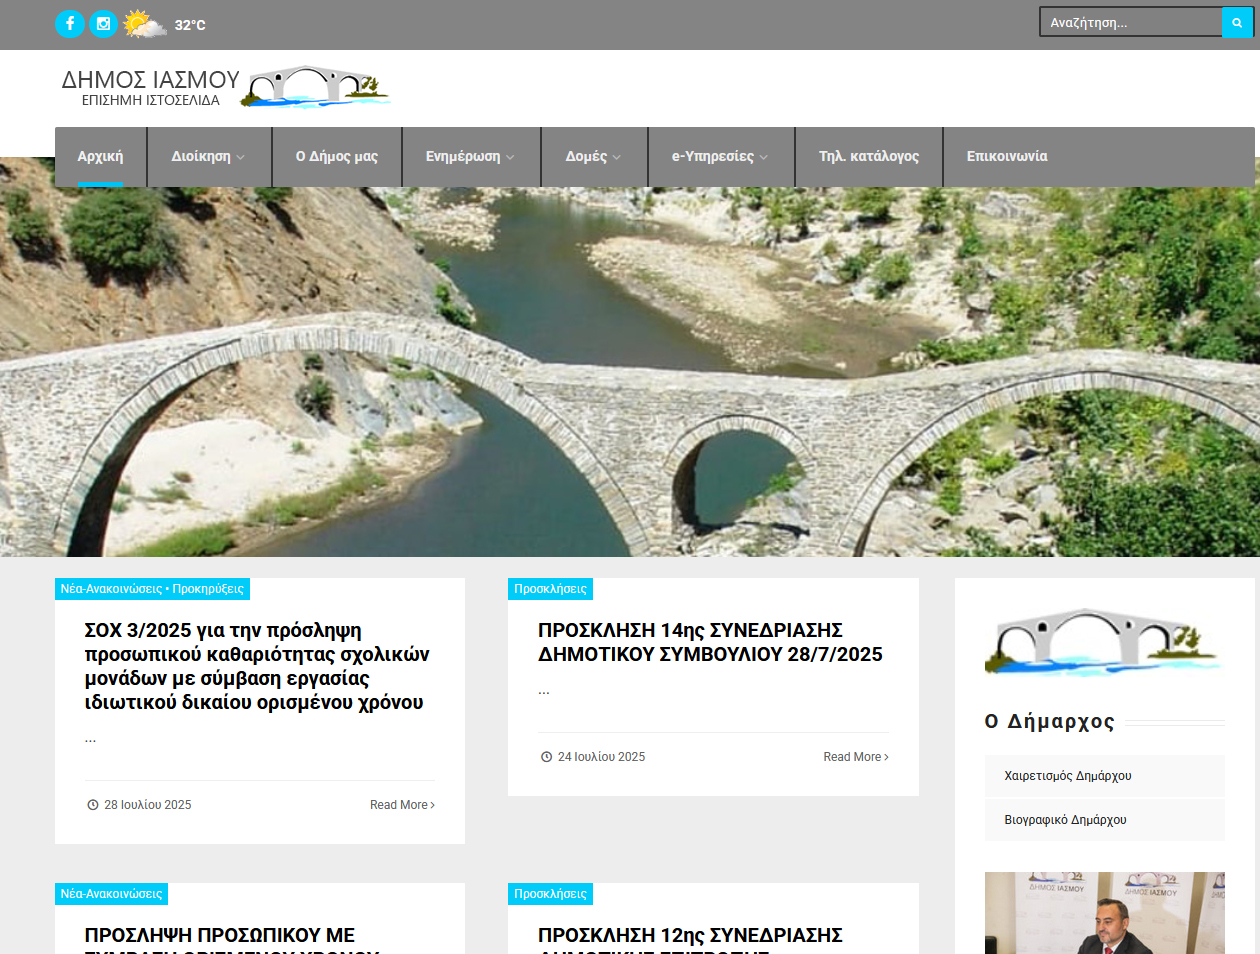This screenshot has height=954, width=1260.
Task: Open the mayor's photo thumbnail
Action: click(1105, 913)
